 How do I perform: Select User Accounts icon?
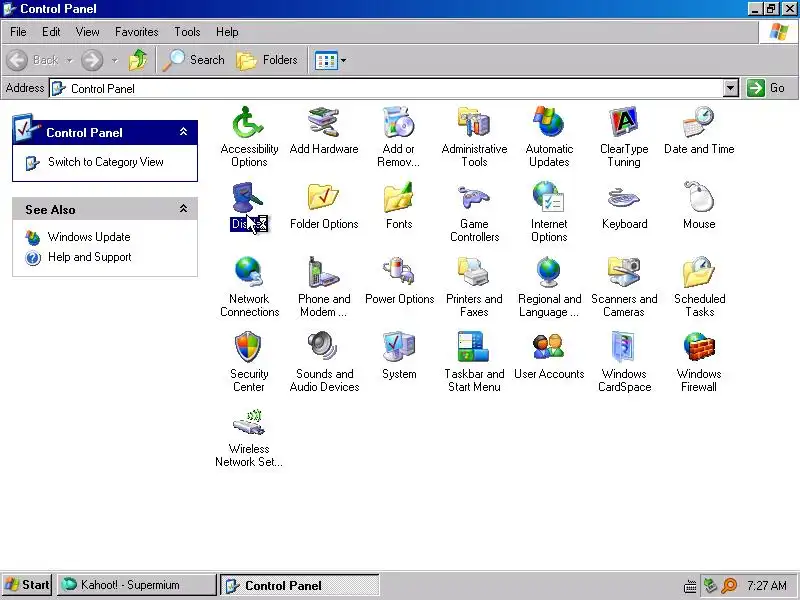548,348
